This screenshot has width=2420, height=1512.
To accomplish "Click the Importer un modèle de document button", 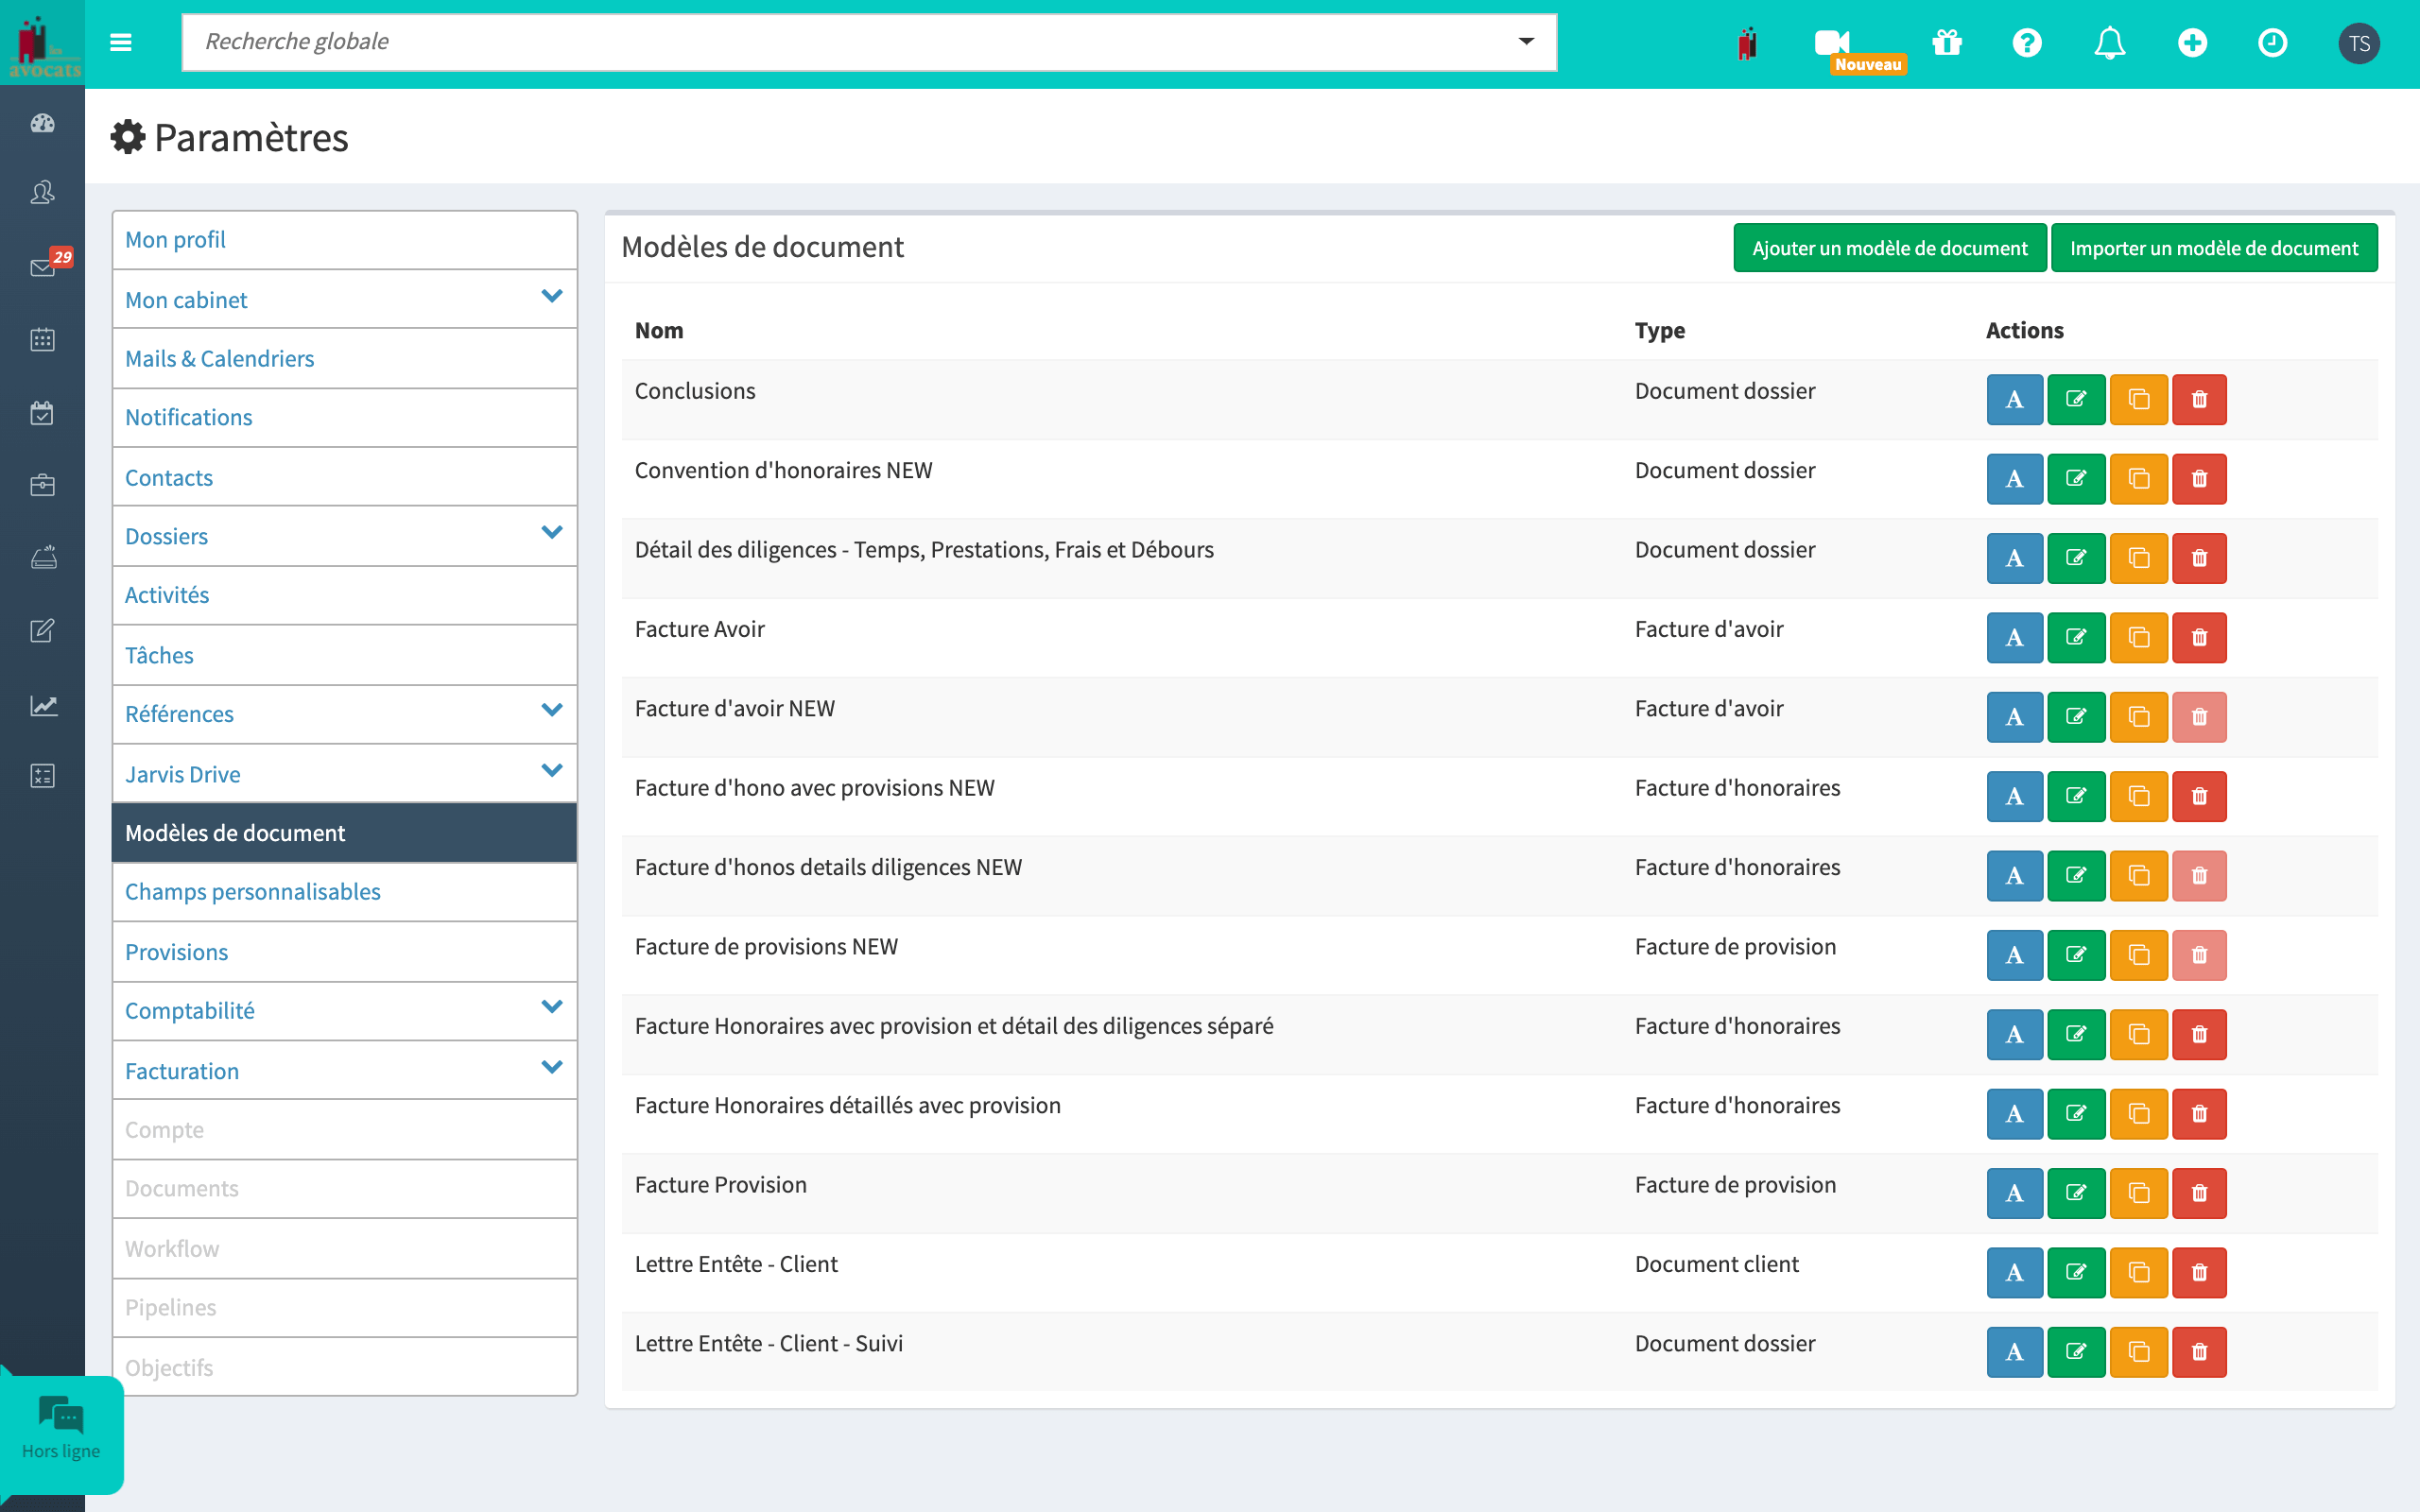I will point(2213,246).
